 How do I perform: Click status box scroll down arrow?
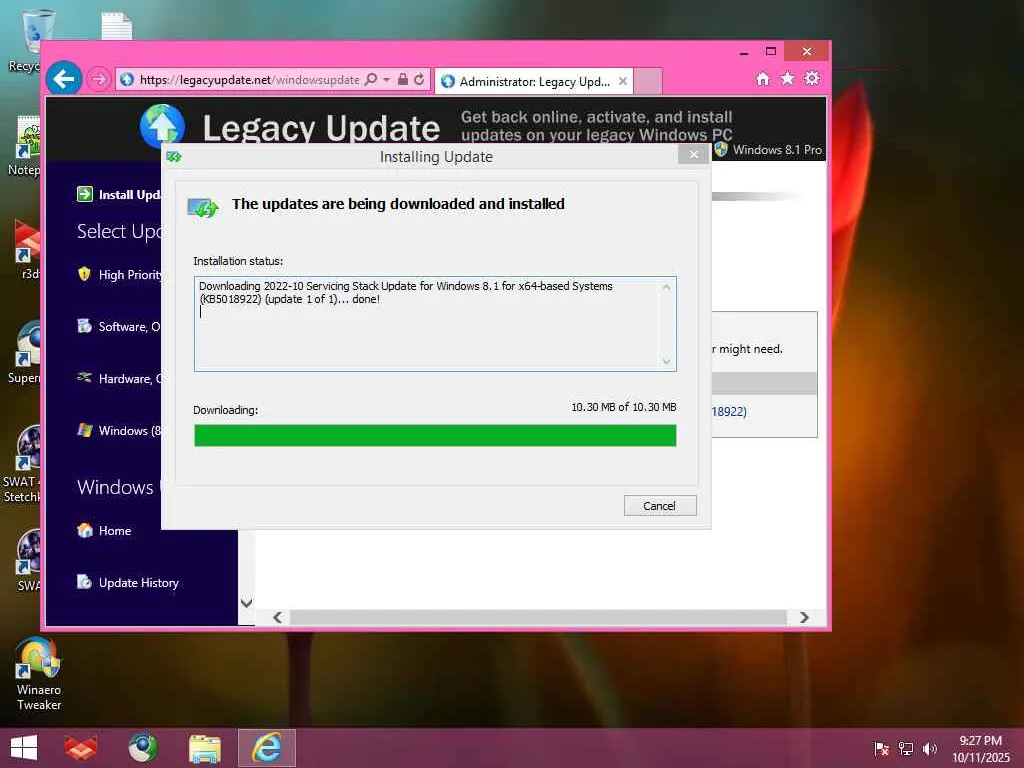point(666,361)
